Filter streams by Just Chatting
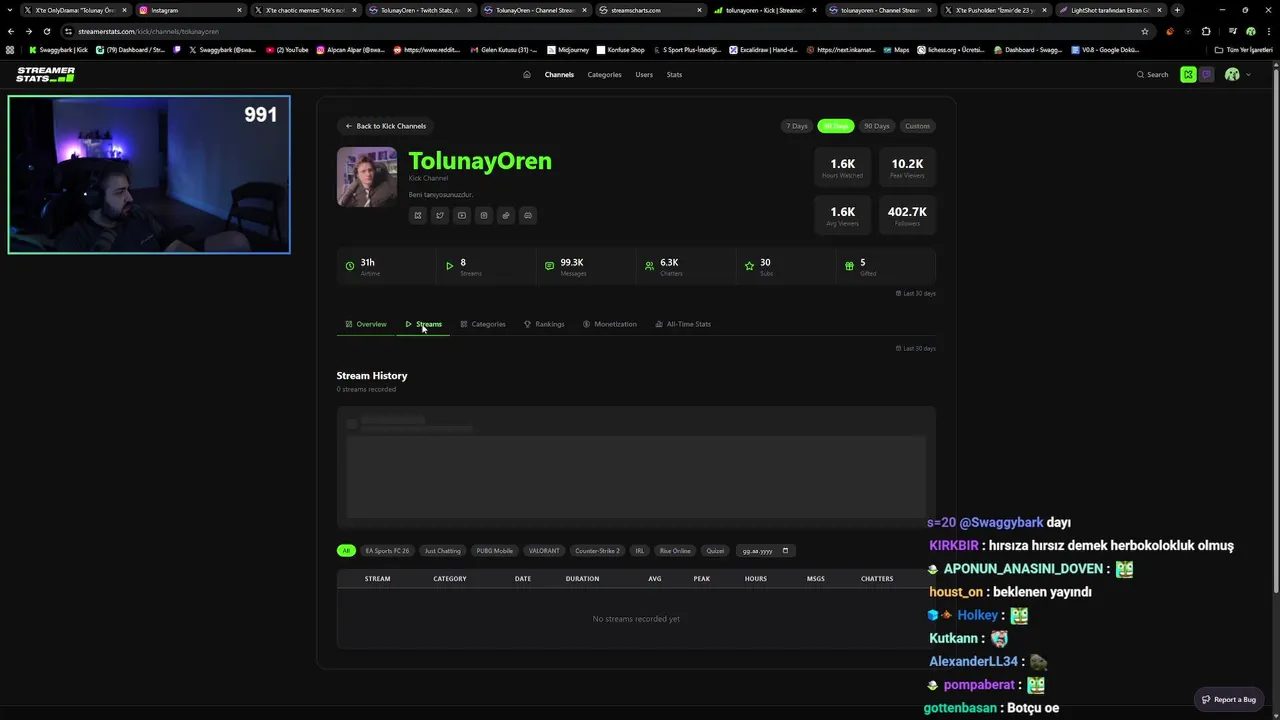Image resolution: width=1280 pixels, height=720 pixels. pos(442,551)
